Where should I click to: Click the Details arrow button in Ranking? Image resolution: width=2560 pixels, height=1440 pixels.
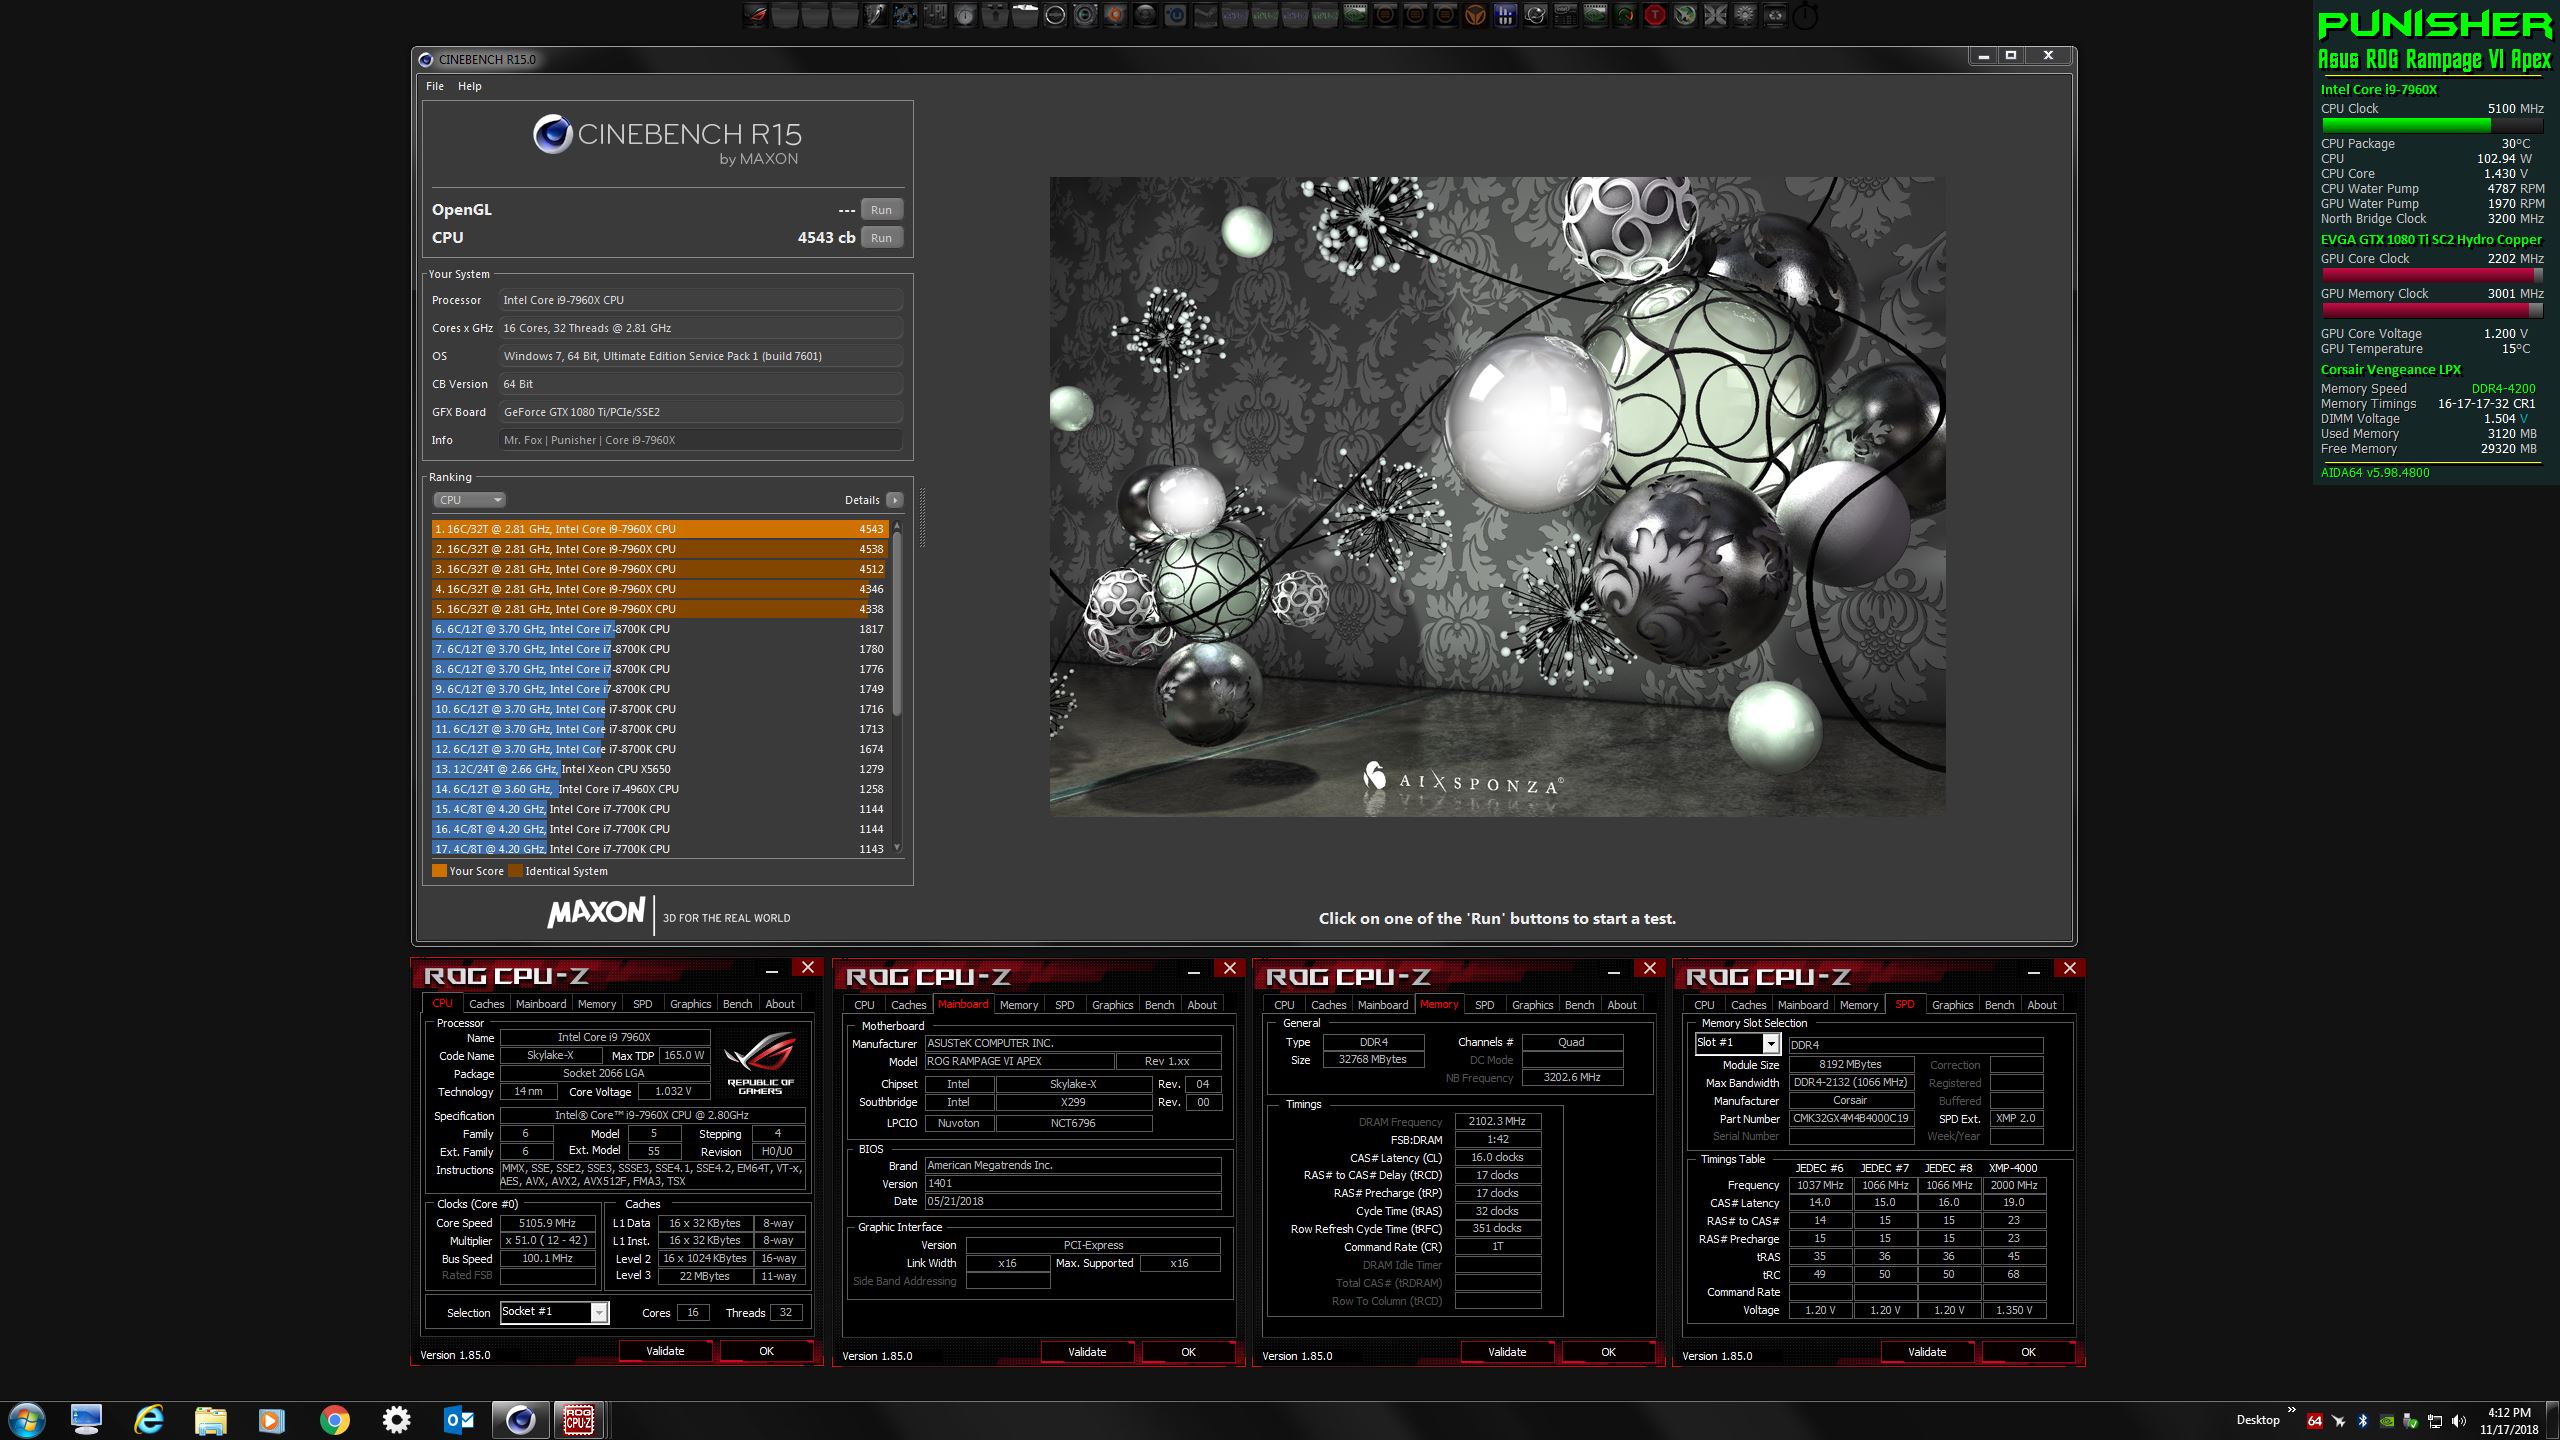[894, 500]
